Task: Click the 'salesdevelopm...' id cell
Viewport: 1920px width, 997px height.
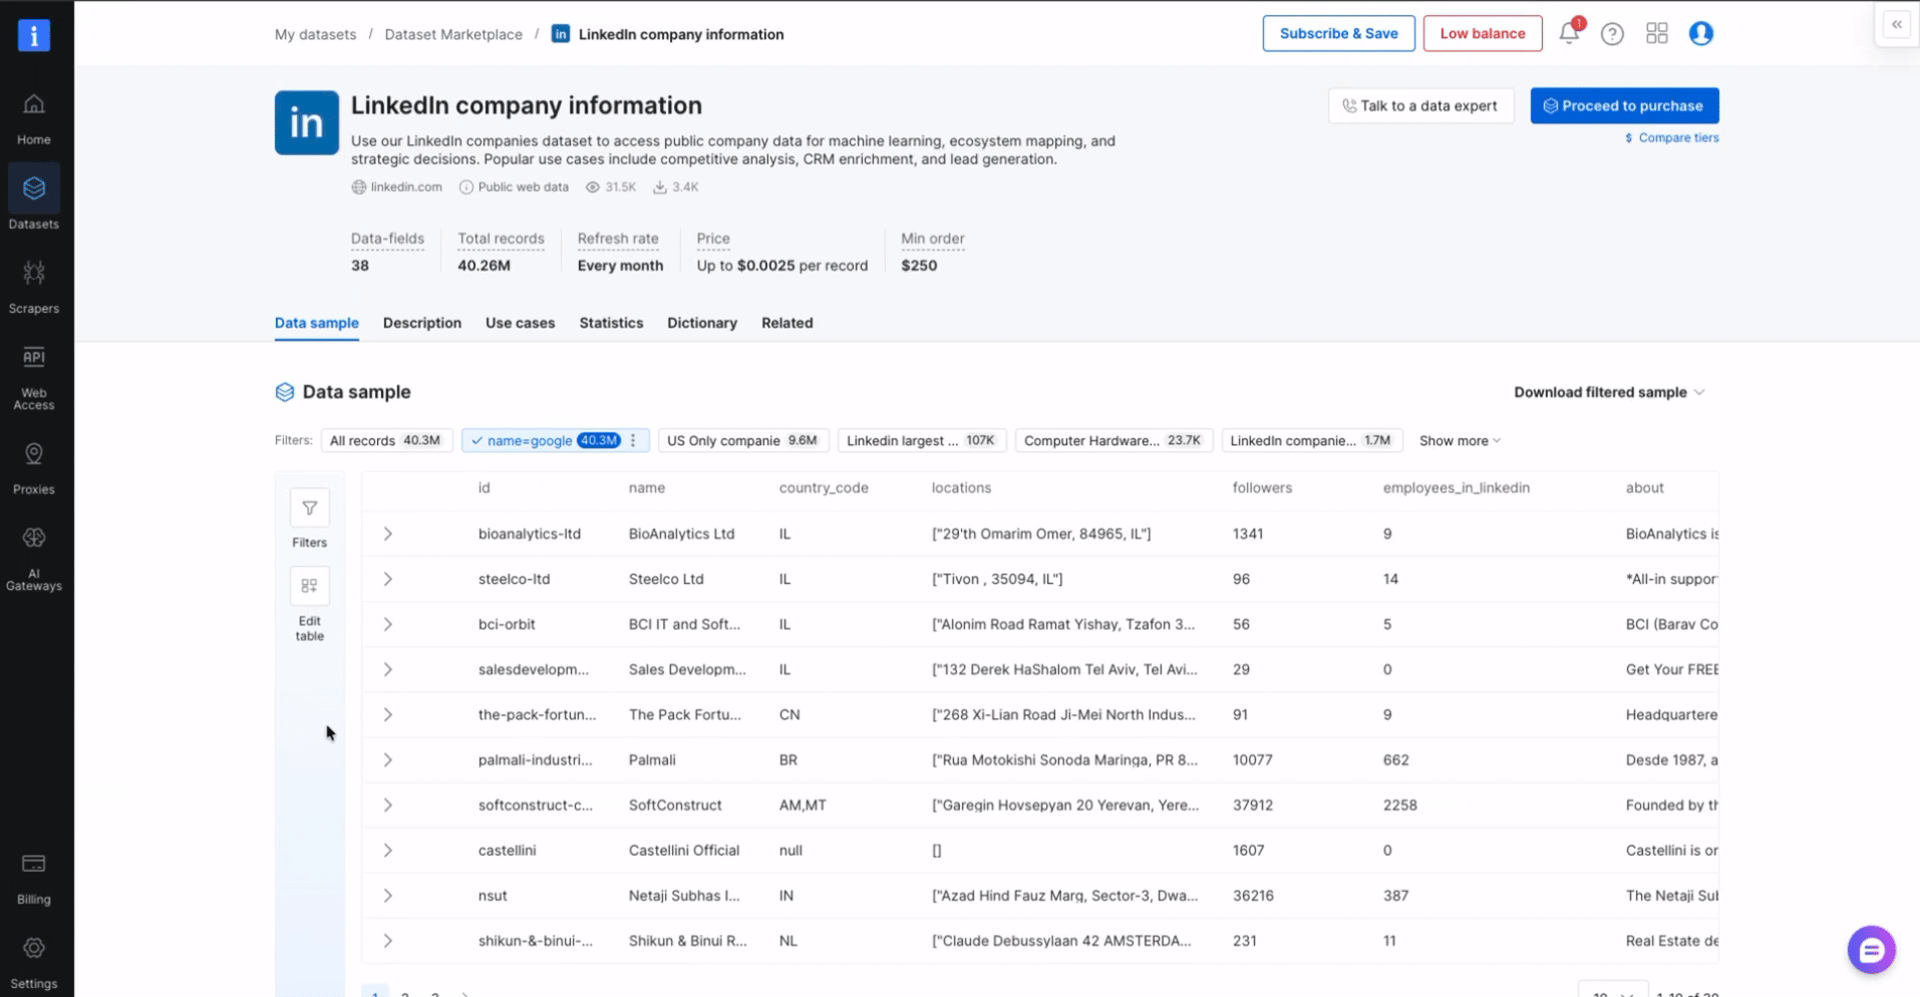Action: pos(533,669)
